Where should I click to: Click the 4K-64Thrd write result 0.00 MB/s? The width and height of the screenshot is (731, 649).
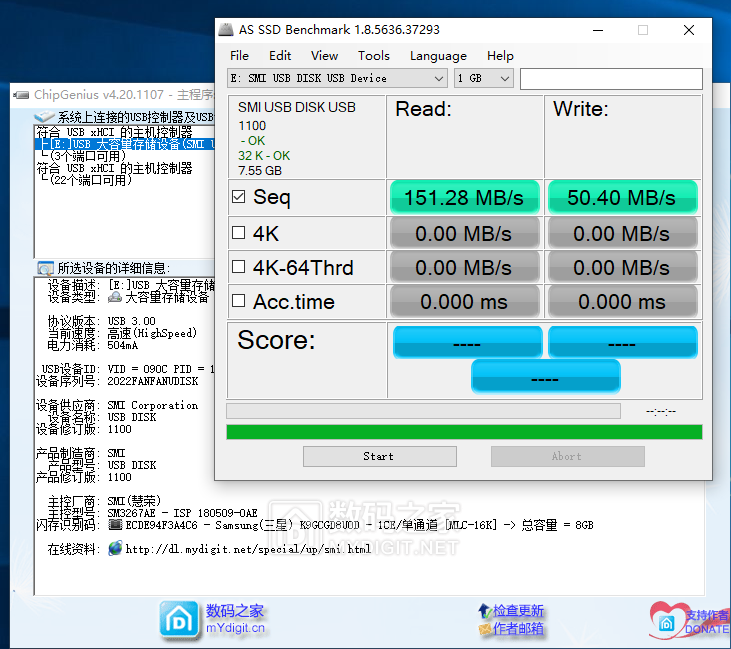622,268
